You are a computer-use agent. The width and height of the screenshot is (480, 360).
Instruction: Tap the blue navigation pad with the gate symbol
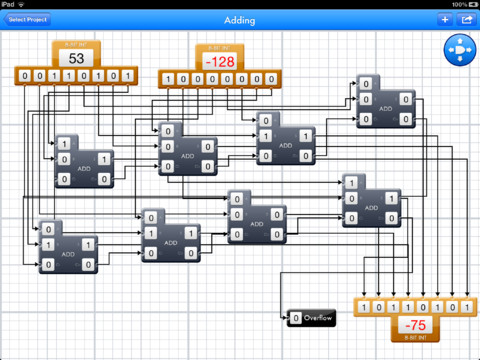pos(460,50)
